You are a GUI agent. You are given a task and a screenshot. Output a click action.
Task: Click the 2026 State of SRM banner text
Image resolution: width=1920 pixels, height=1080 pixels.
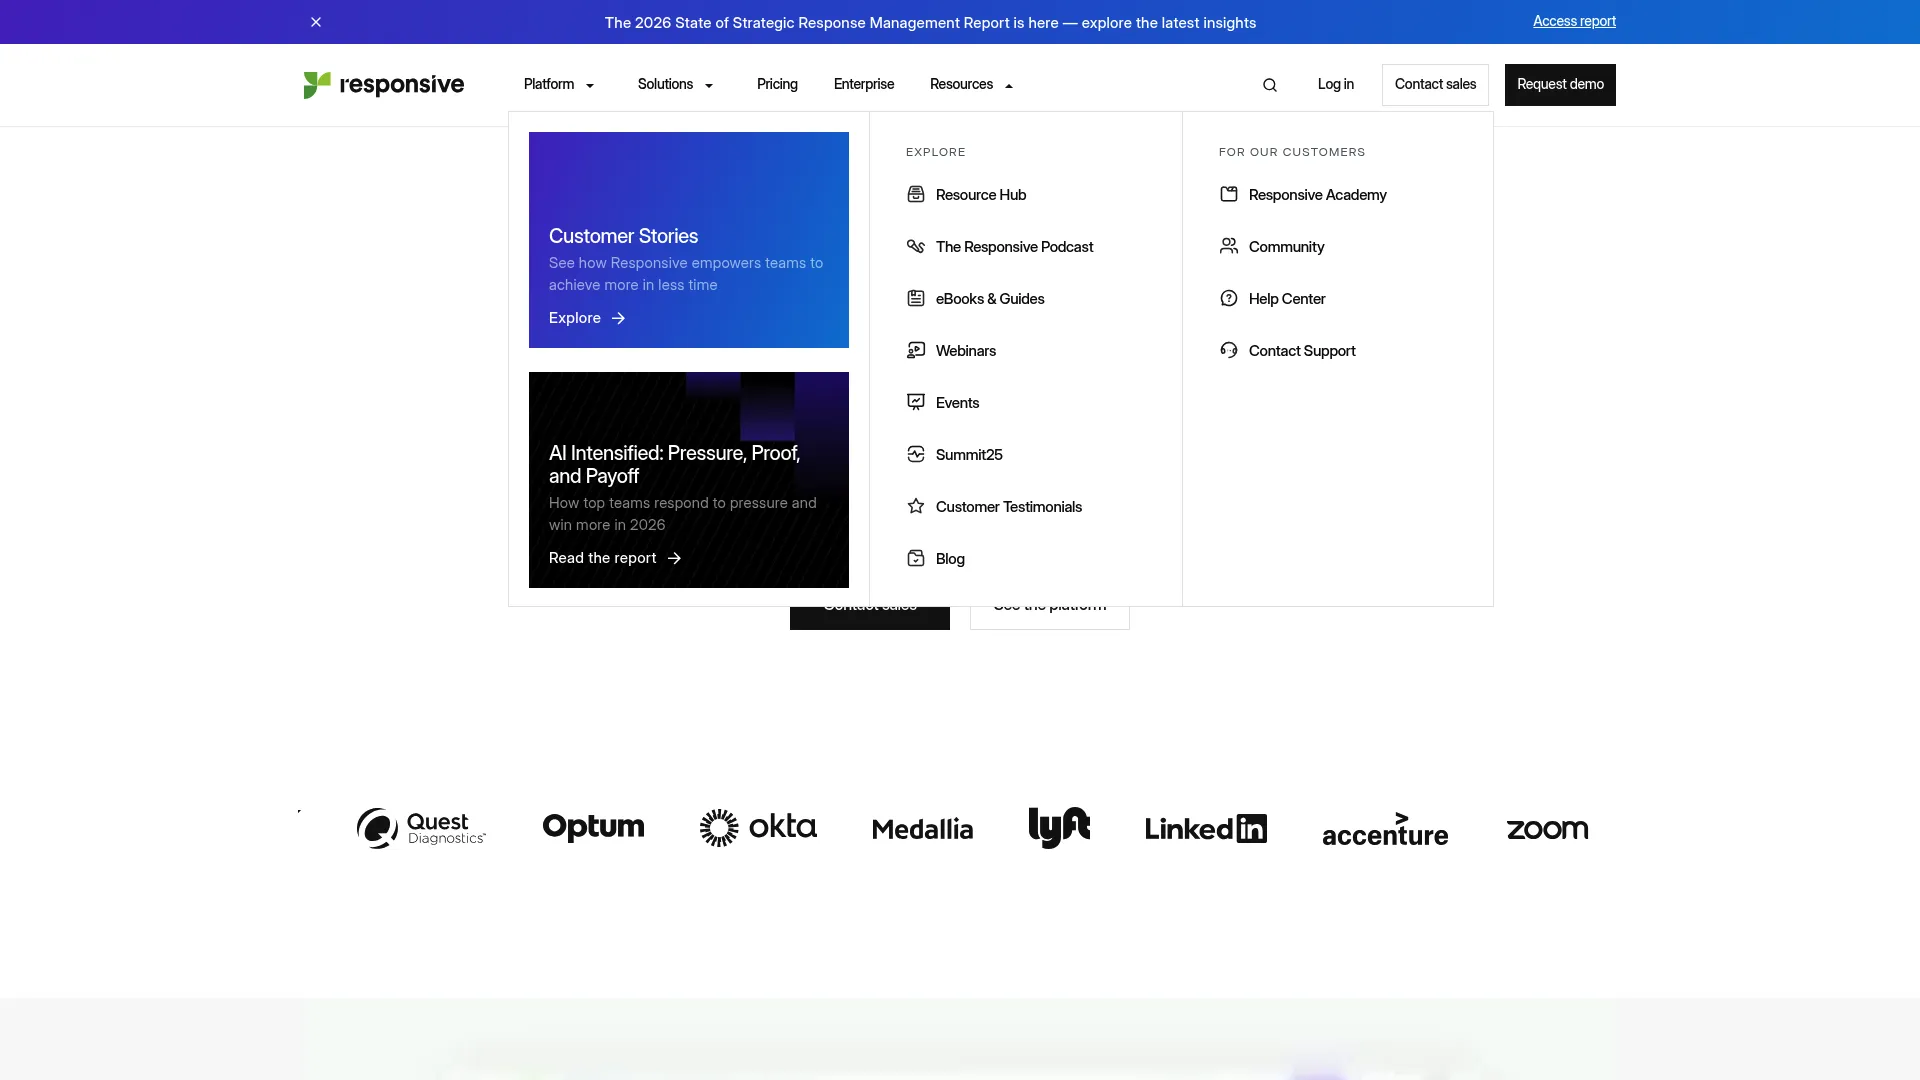[930, 23]
